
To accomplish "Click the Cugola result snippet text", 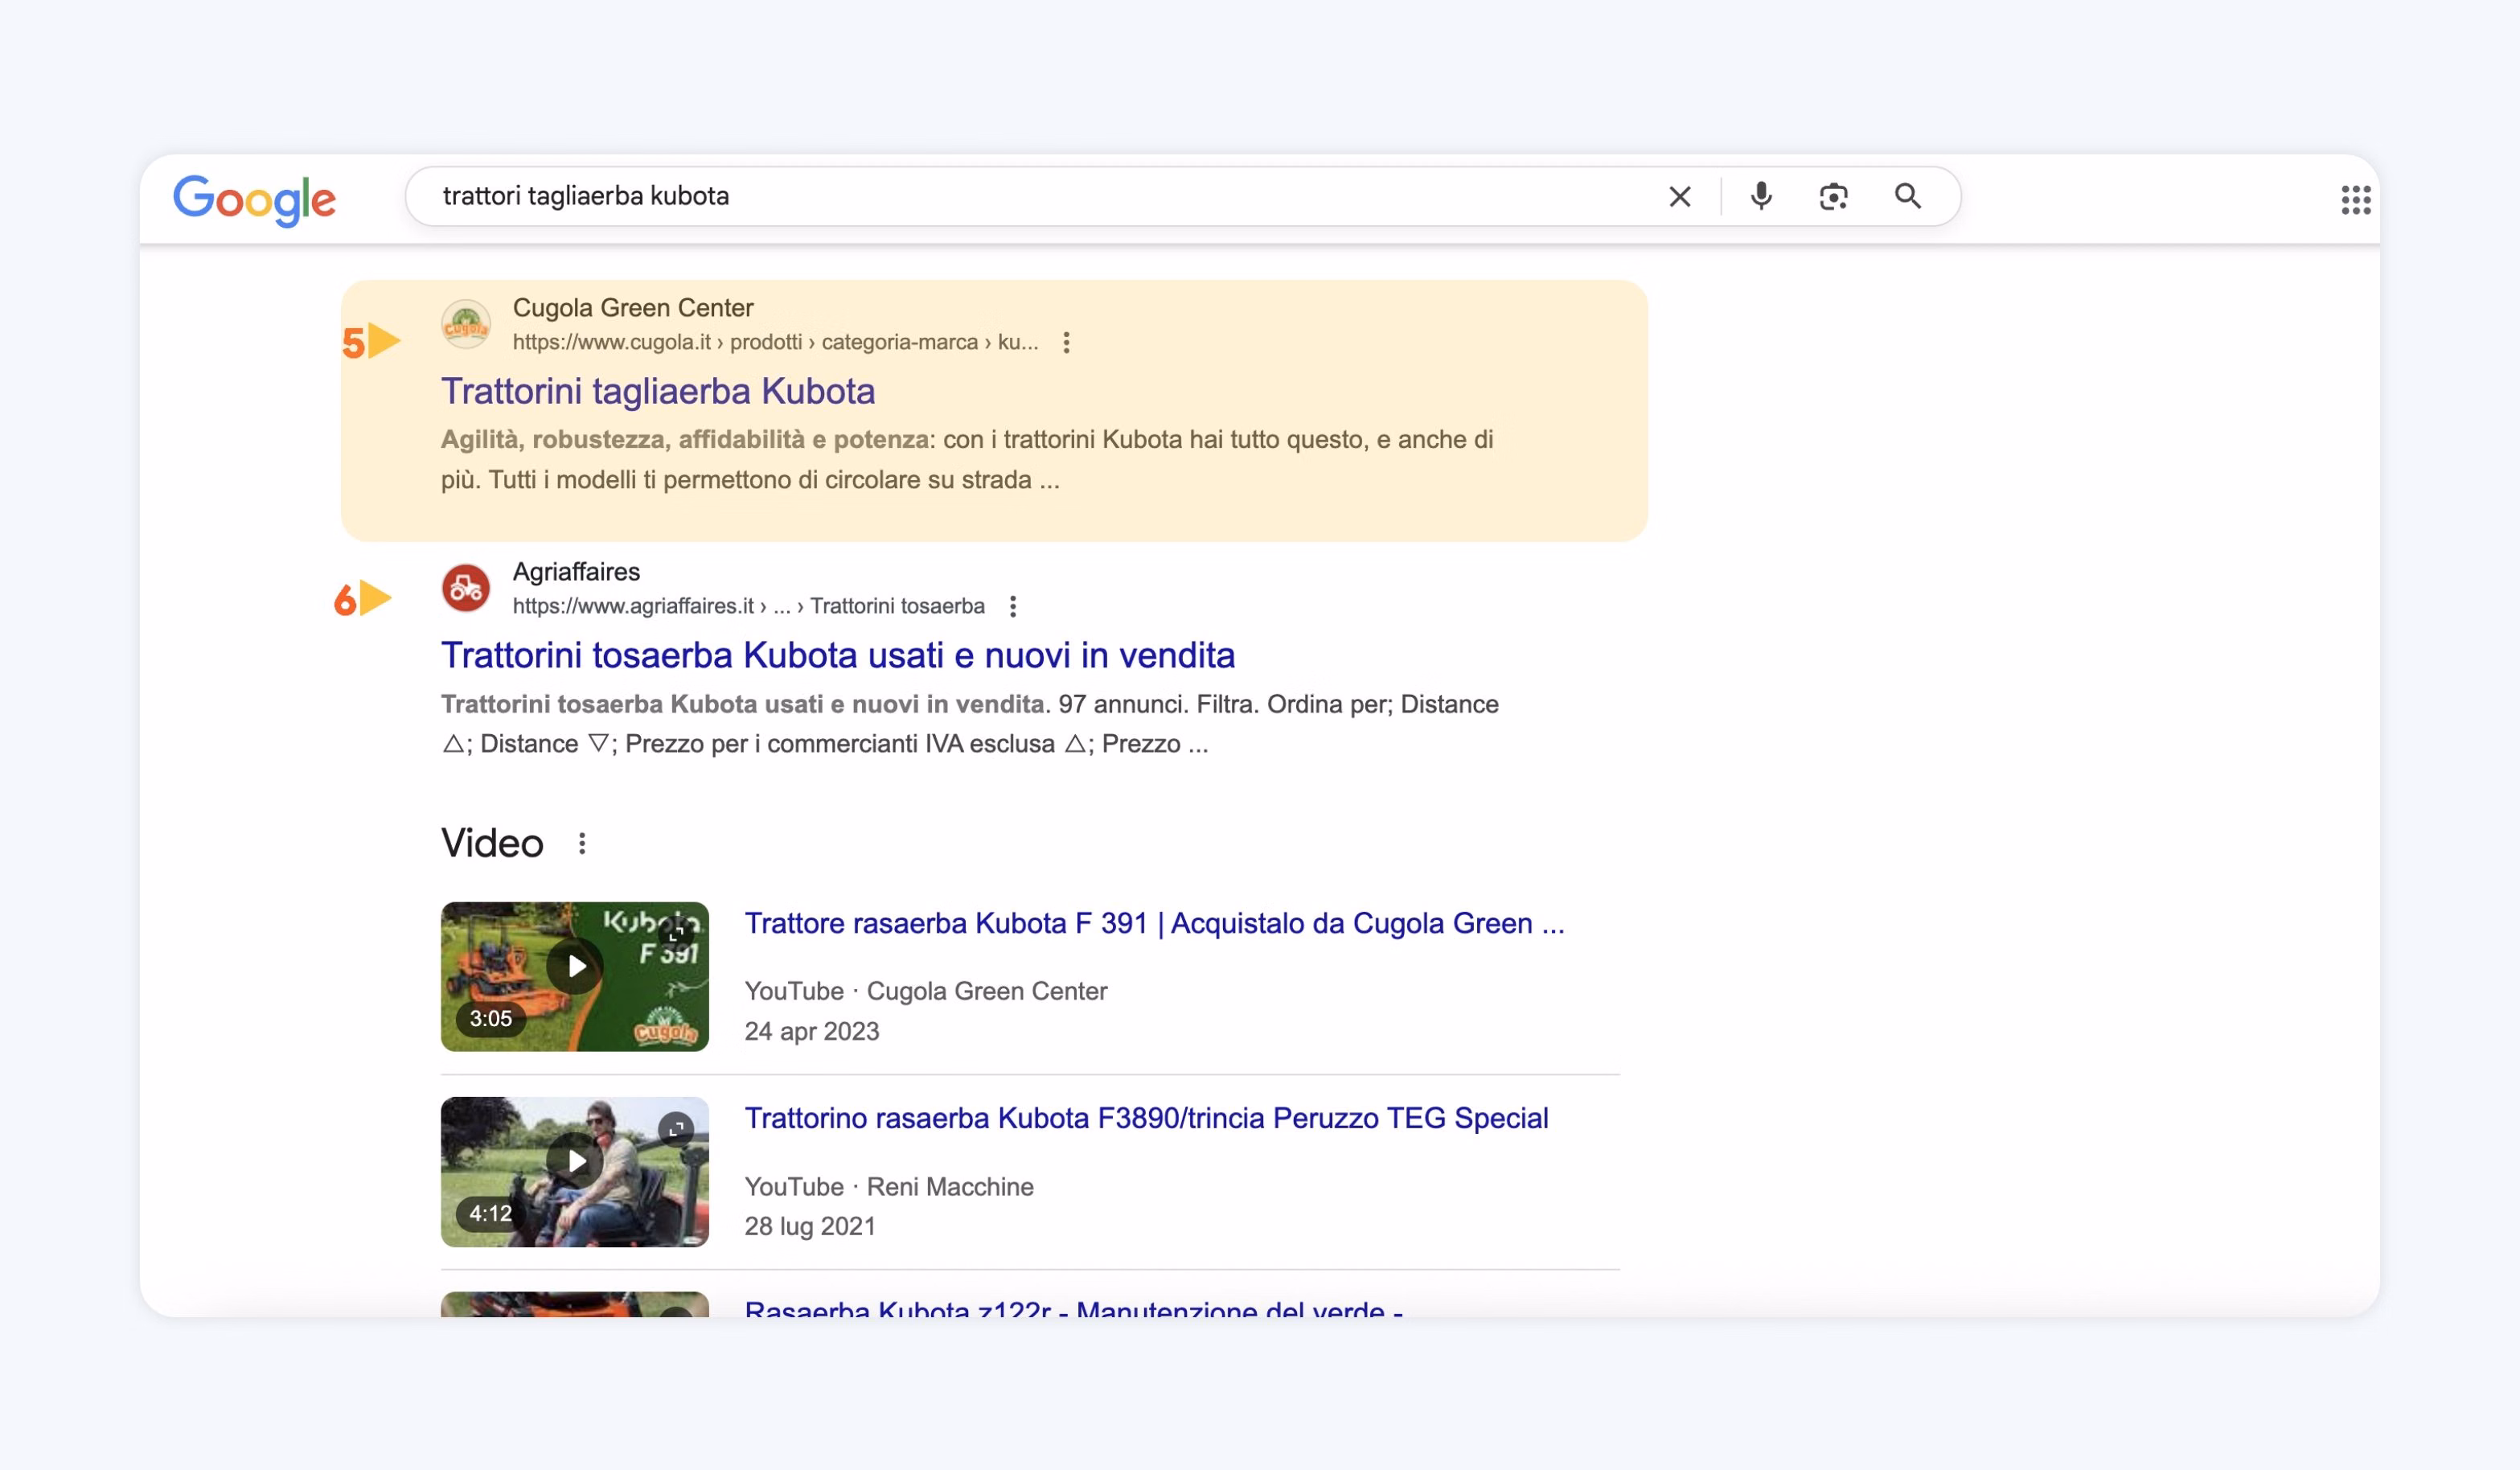I will click(967, 460).
